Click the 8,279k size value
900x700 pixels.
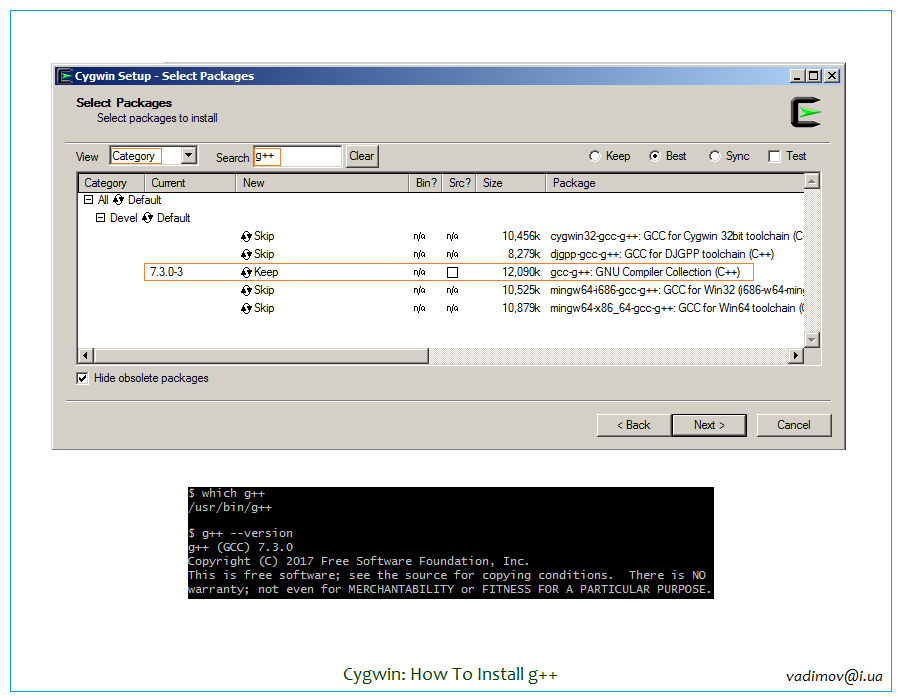pos(524,254)
